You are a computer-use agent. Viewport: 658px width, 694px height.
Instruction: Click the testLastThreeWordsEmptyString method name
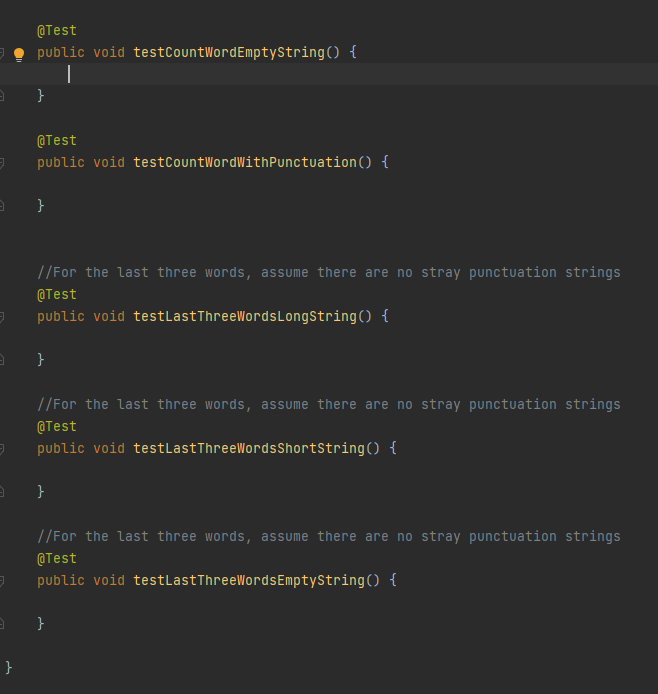(x=249, y=580)
